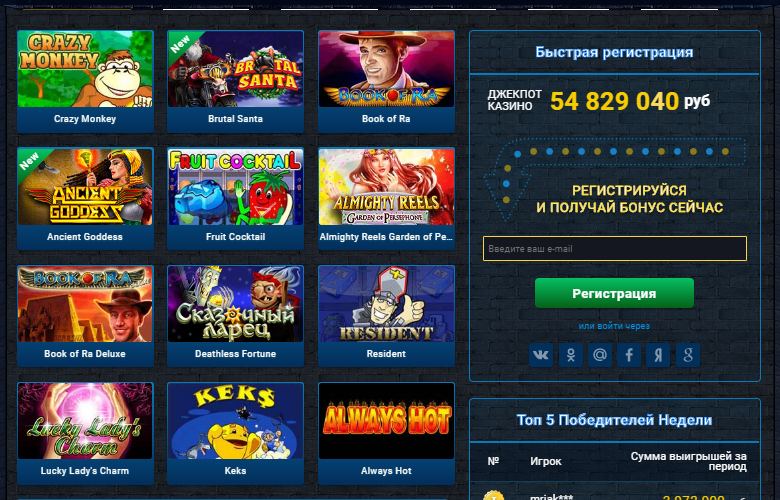Viewport: 780px width, 500px height.
Task: Sign in via the Mail.ru @ icon
Action: point(599,355)
